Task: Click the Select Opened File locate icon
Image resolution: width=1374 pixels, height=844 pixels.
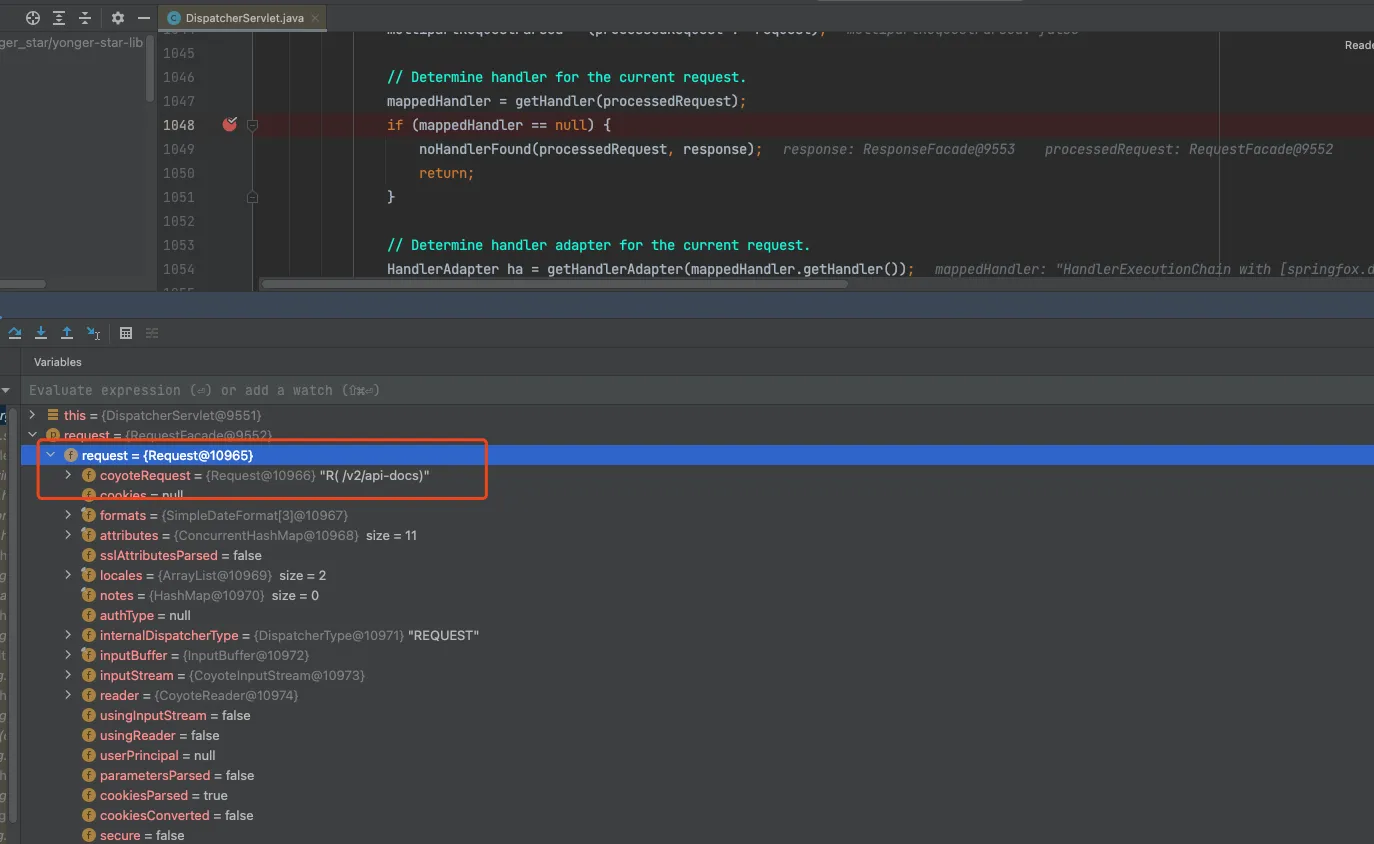Action: (x=33, y=18)
